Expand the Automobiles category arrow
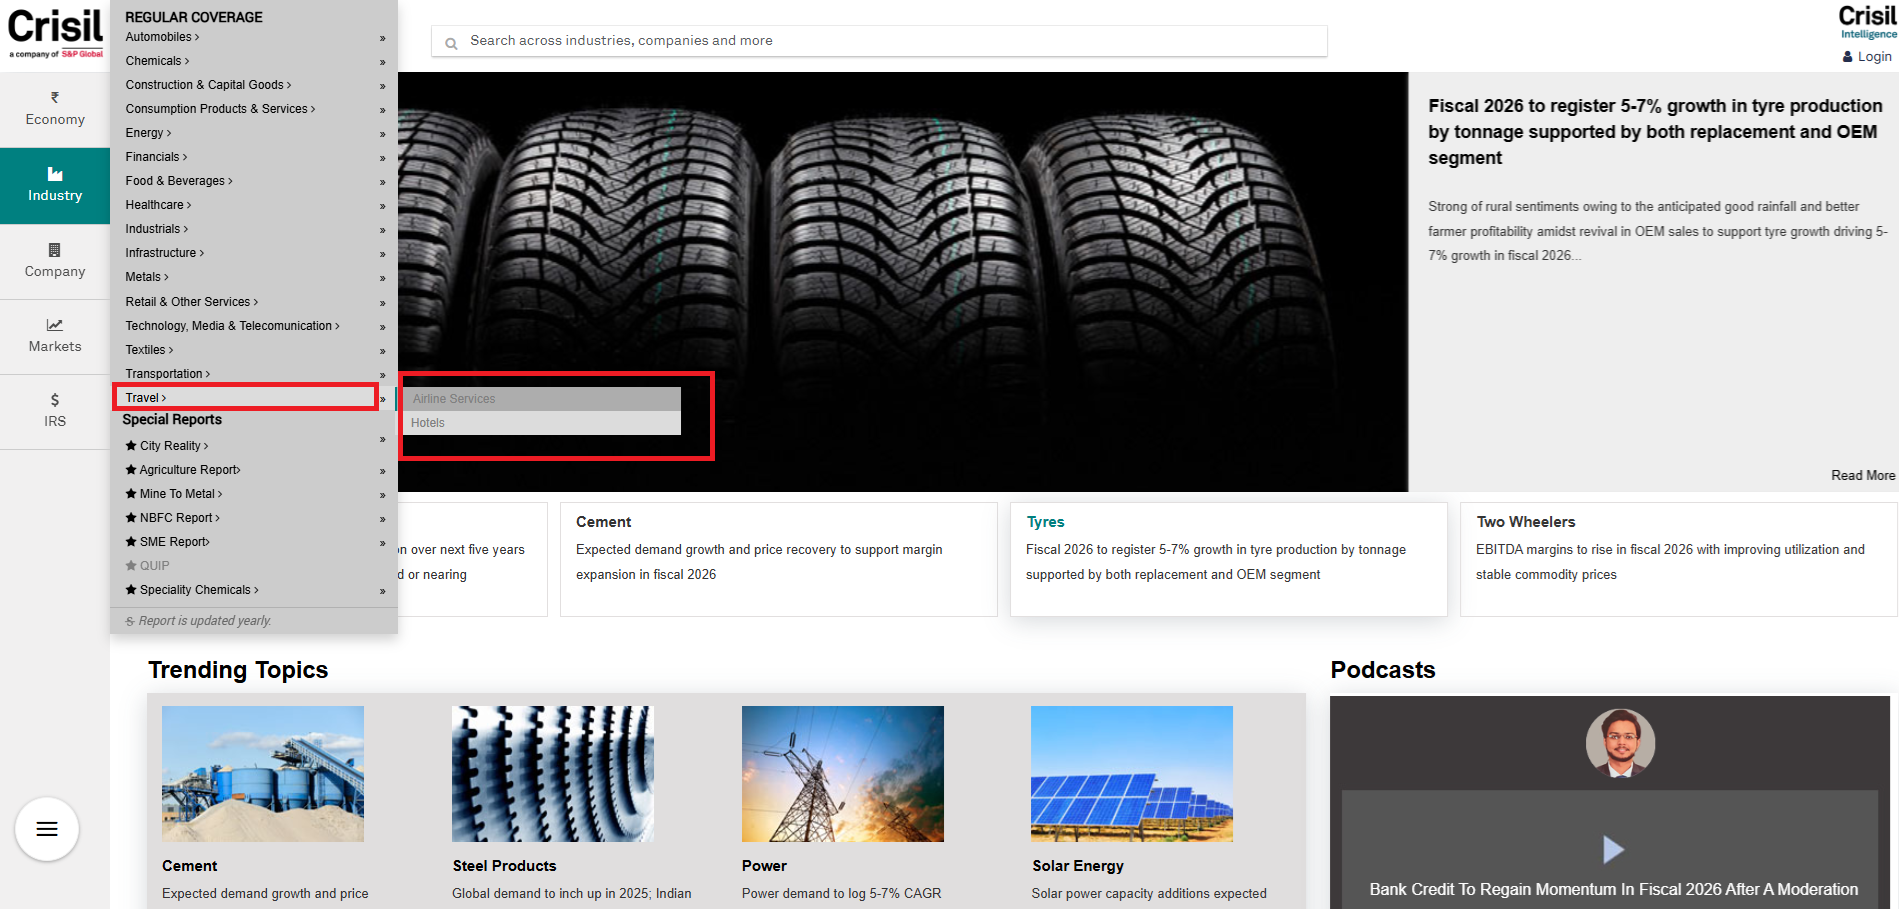The width and height of the screenshot is (1899, 909). (x=382, y=38)
